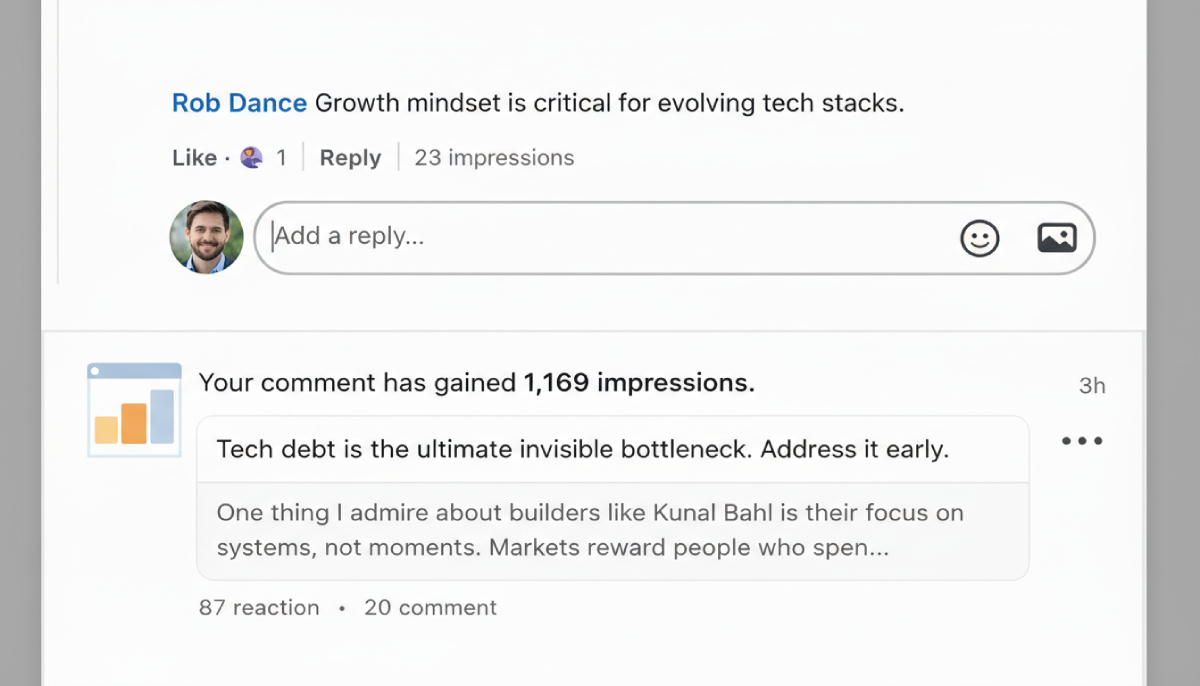Open Rob Dance's profile link
Viewport: 1200px width, 686px height.
click(239, 103)
